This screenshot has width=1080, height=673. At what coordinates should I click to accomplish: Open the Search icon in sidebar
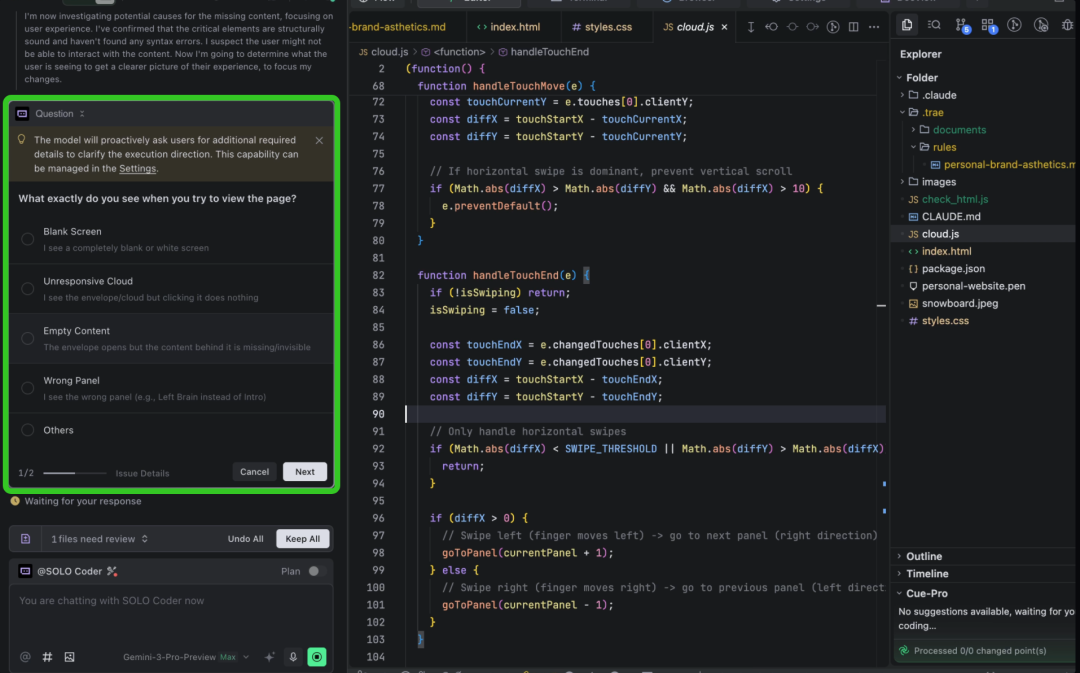934,25
